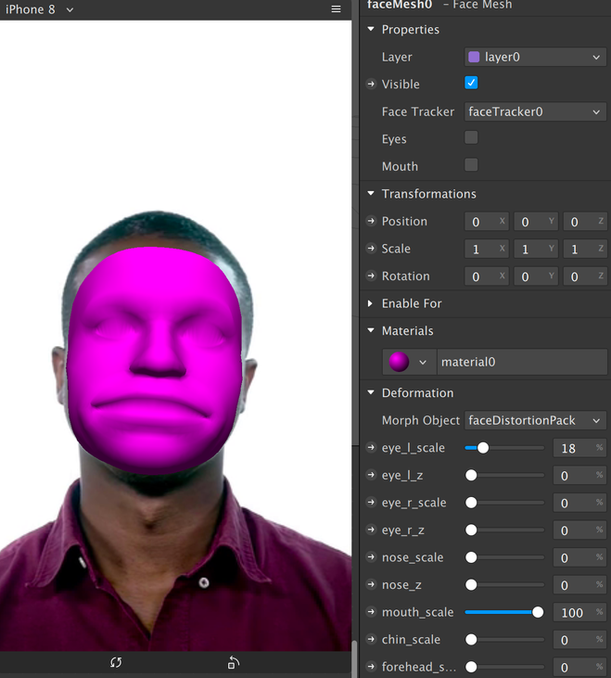
Task: Click the eye_l_scale percent field showing 18
Action: click(x=579, y=448)
